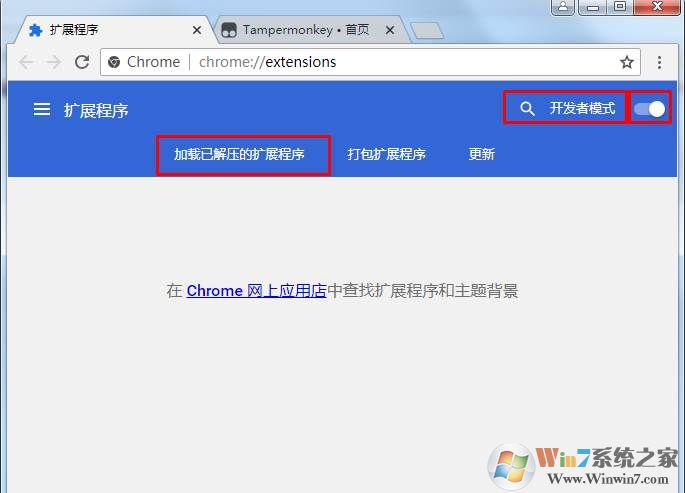This screenshot has width=685, height=493.
Task: Click 加载已解压的扩展程序 button
Action: [239, 154]
